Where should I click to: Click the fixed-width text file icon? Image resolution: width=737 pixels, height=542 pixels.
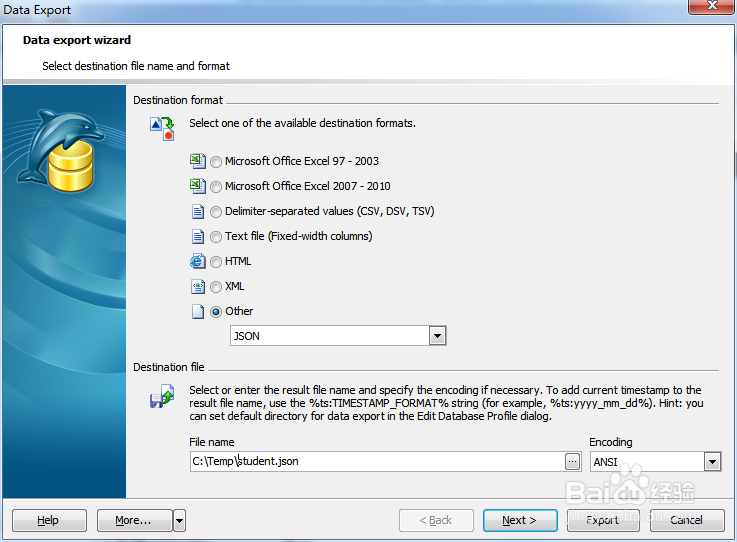coord(198,236)
